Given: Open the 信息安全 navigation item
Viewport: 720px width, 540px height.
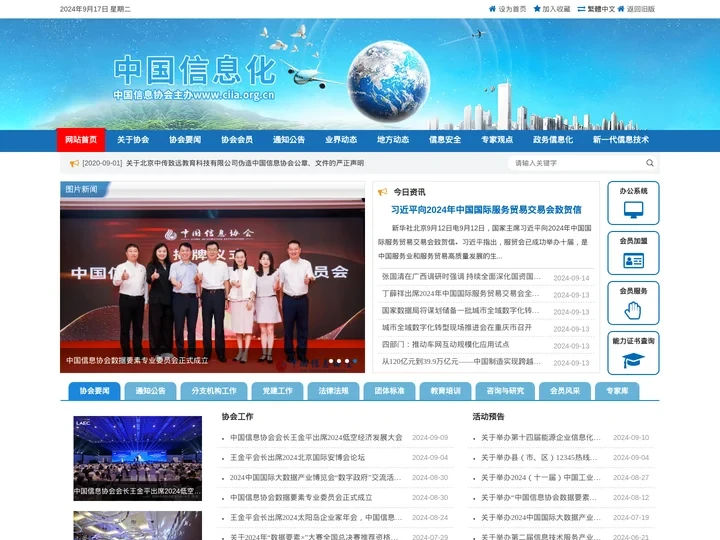Looking at the screenshot, I should tap(445, 140).
